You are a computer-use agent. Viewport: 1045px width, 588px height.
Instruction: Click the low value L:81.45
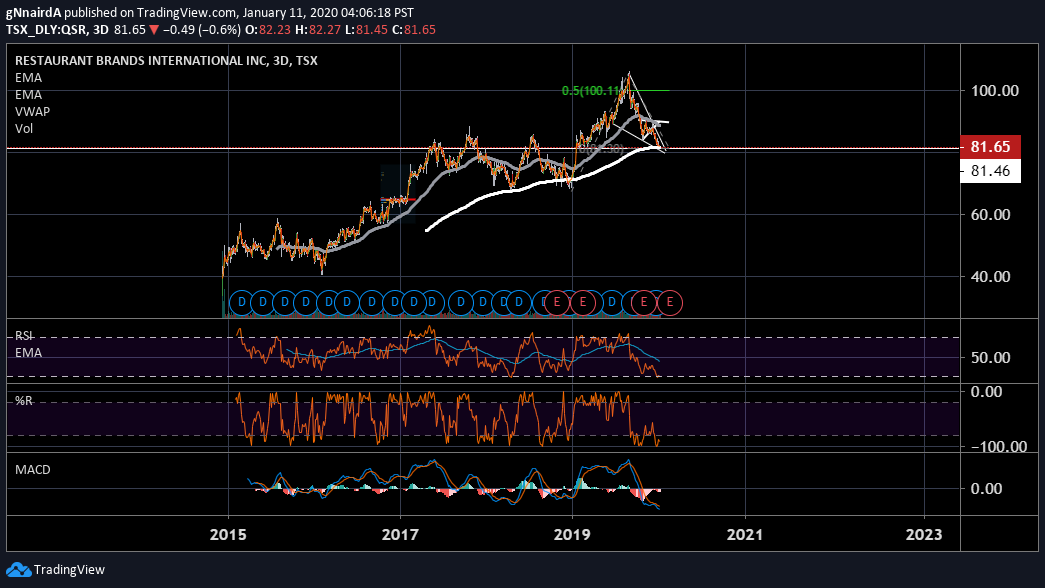click(366, 30)
